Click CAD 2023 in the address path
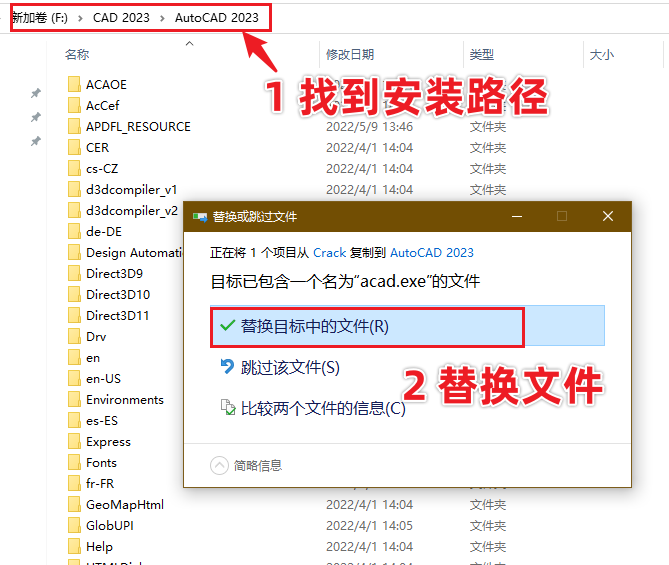 click(x=121, y=17)
